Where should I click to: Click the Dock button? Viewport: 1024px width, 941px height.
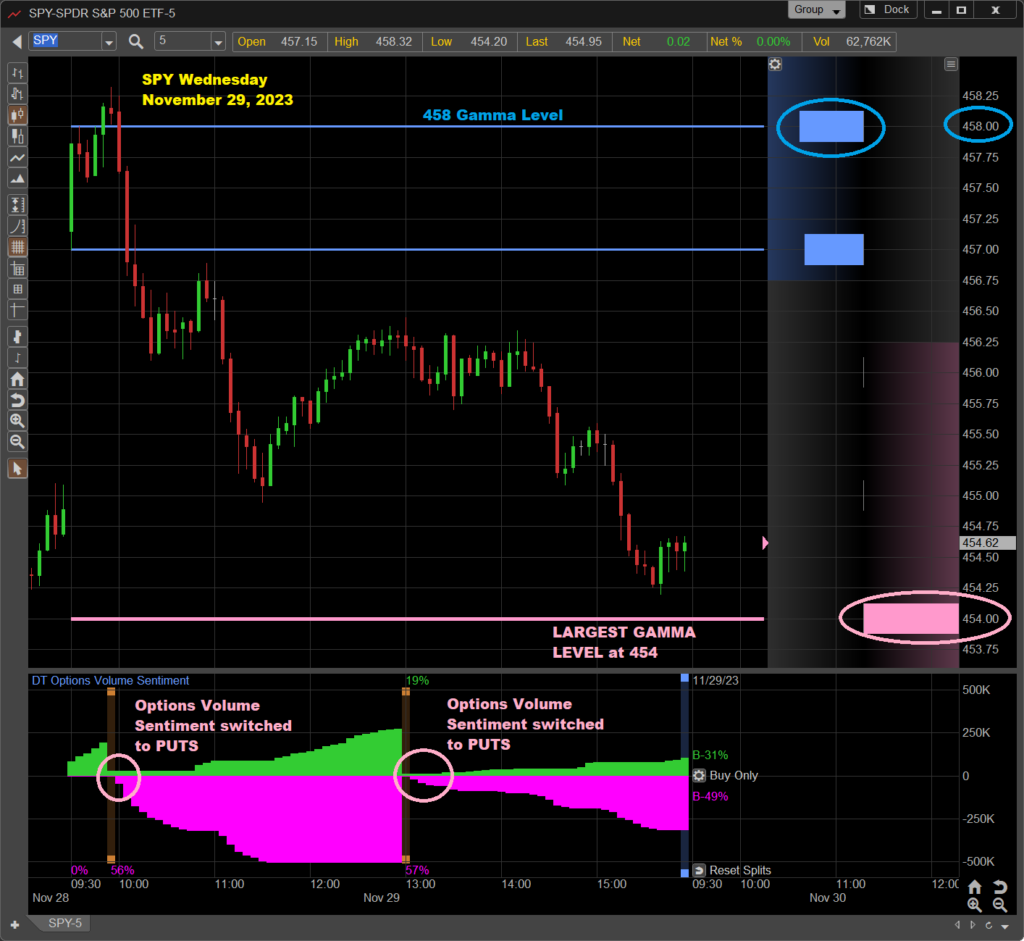887,10
